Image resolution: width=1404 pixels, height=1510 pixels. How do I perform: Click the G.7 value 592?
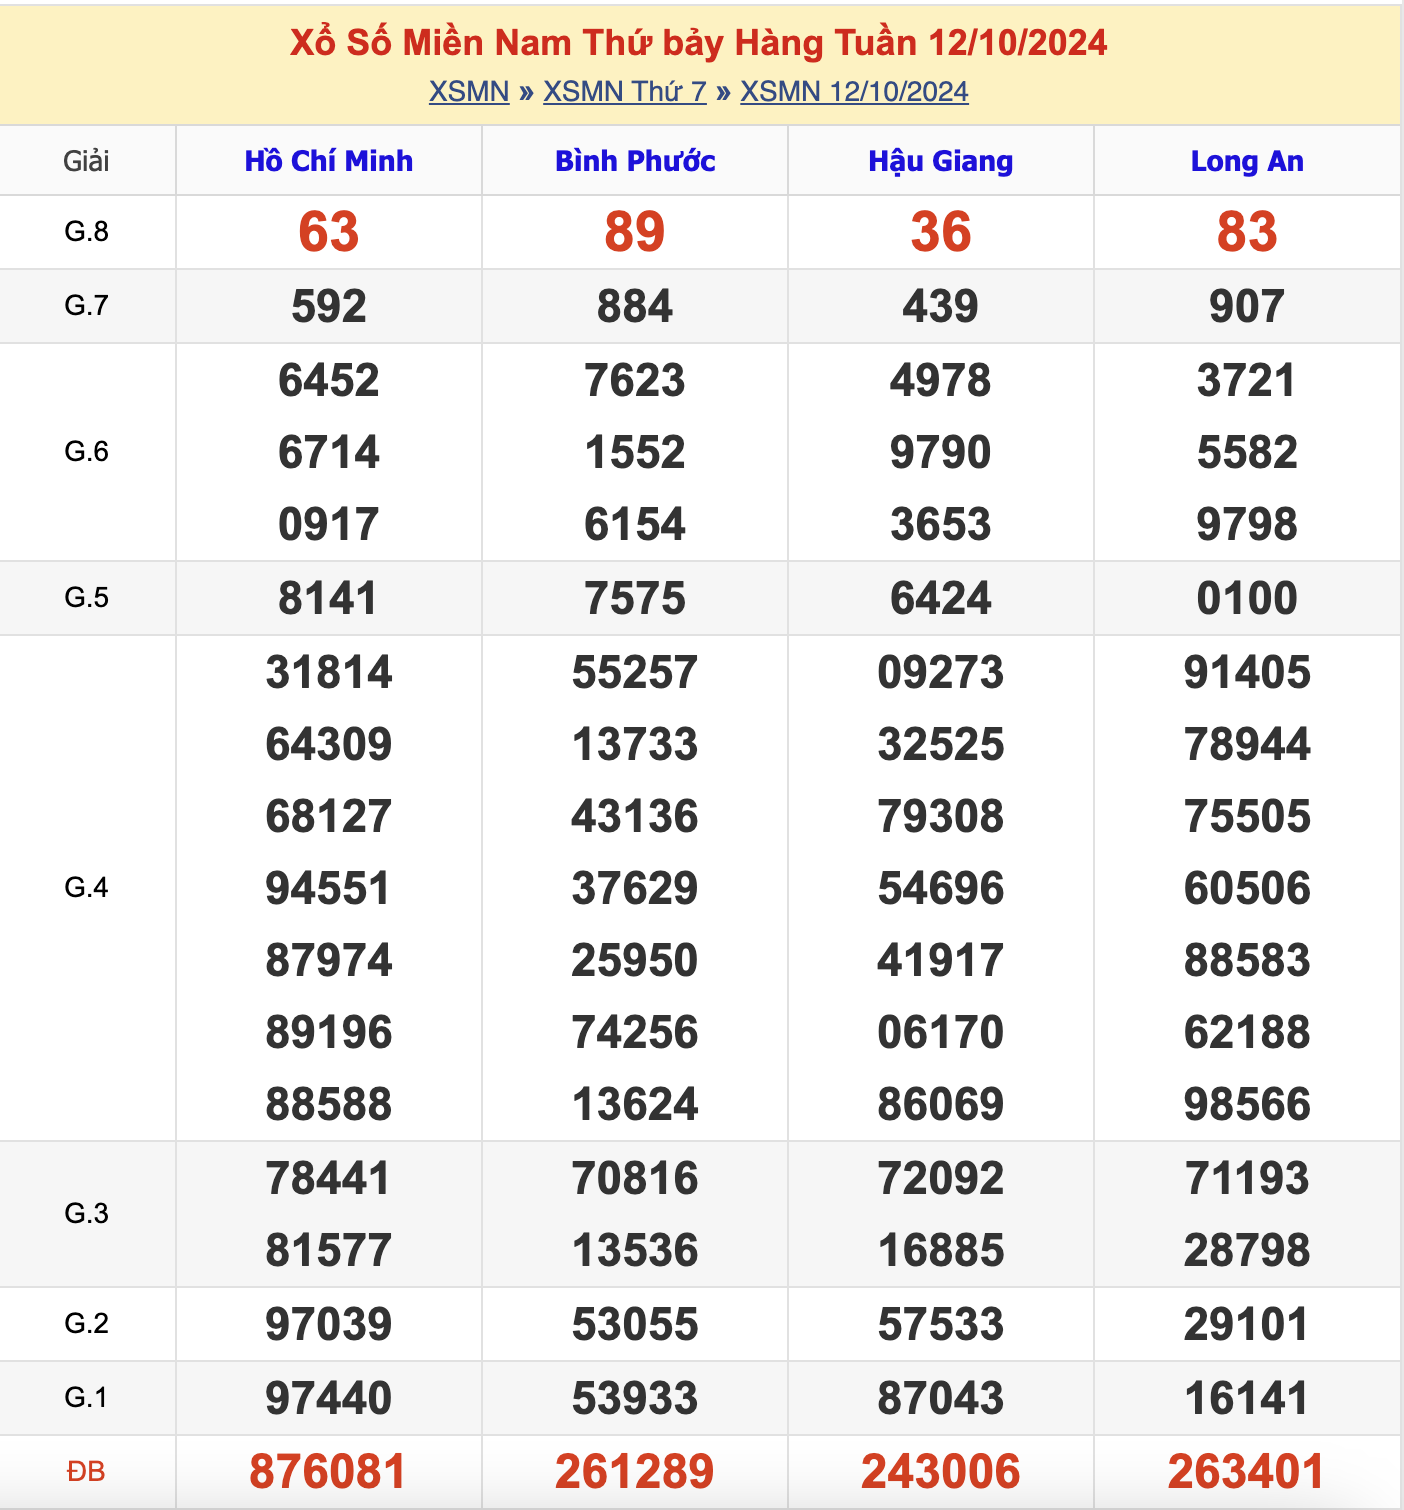click(329, 306)
